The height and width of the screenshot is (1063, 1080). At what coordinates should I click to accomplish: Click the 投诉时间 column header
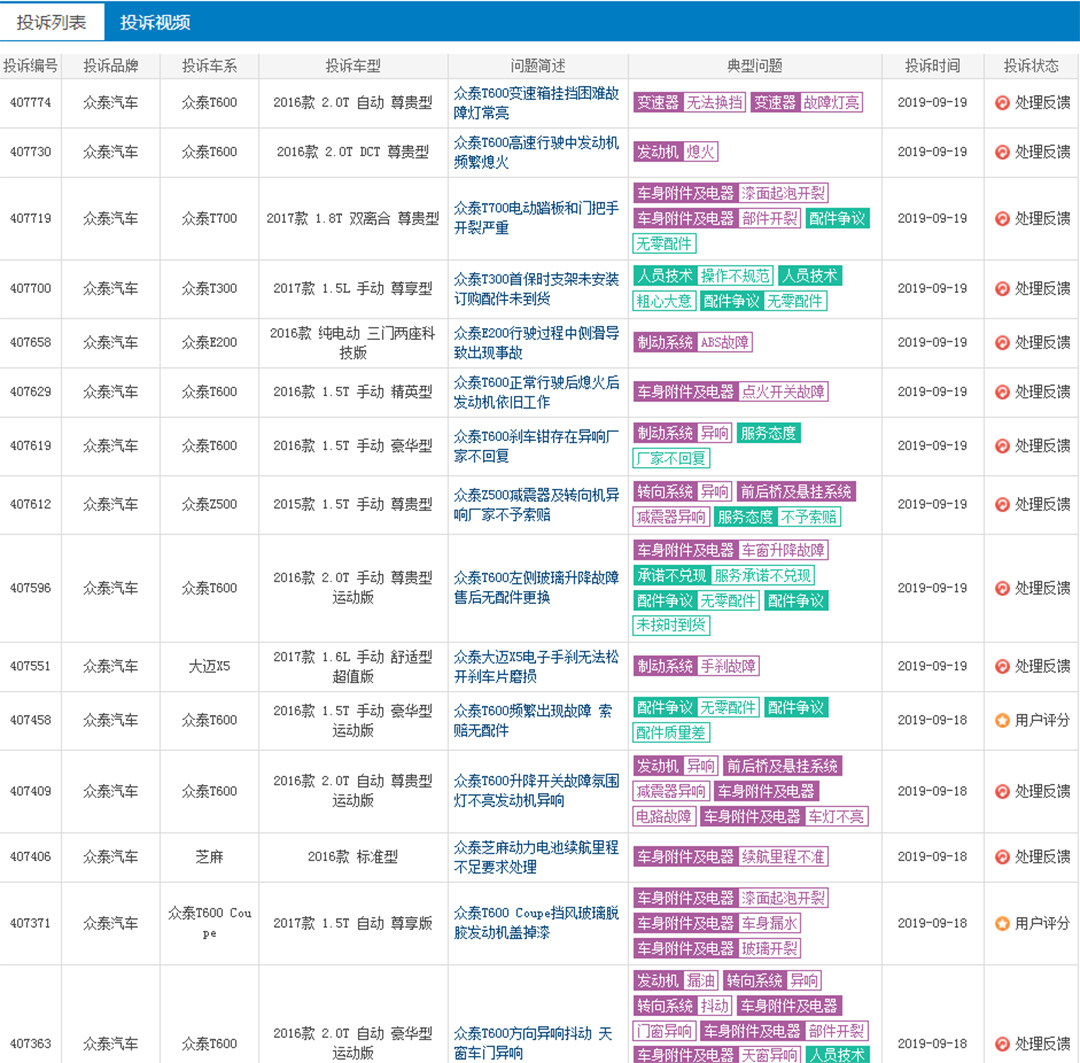click(x=932, y=66)
